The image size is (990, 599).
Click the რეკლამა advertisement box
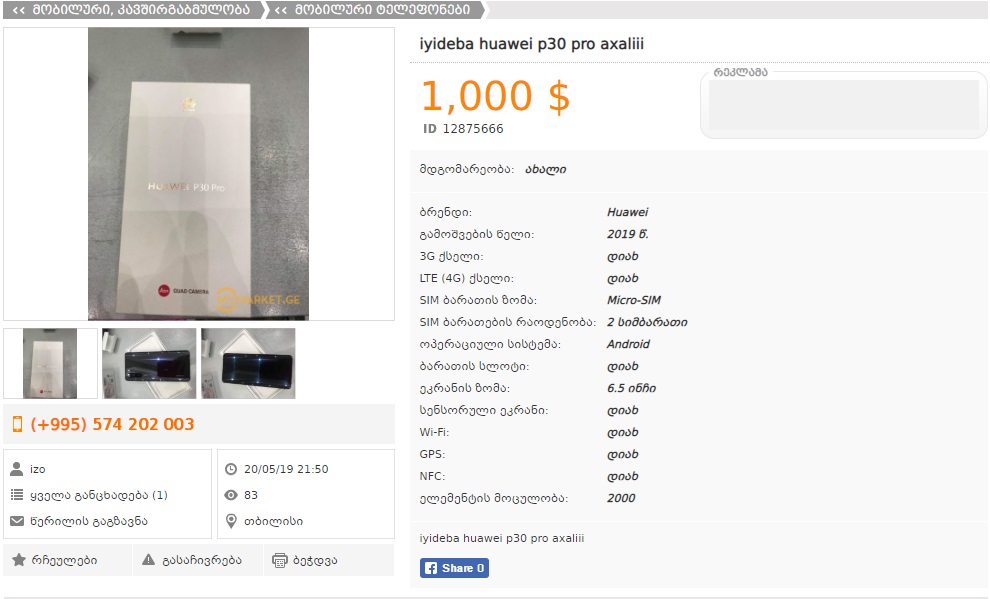pyautogui.click(x=844, y=105)
